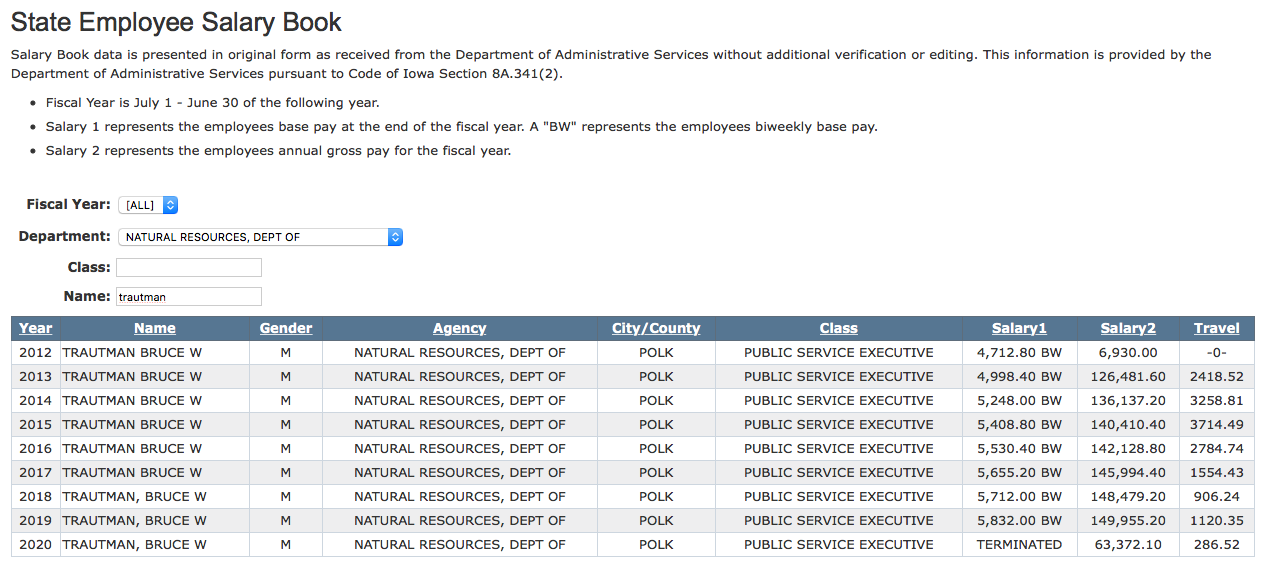Open the Department dropdown showing Natural Resources
Viewport: 1272px width, 566px height.
[x=260, y=237]
